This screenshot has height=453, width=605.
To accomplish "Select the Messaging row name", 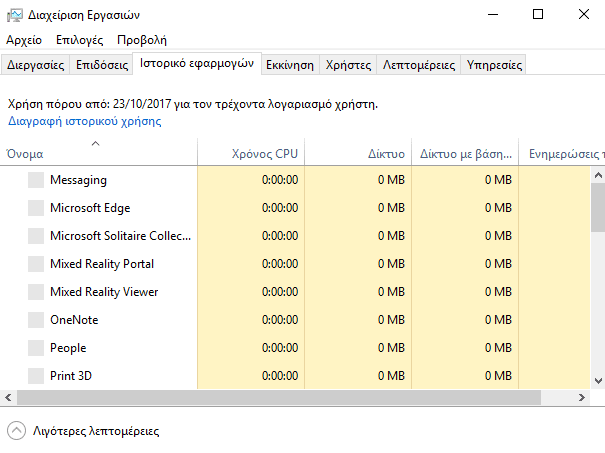I will (78, 180).
